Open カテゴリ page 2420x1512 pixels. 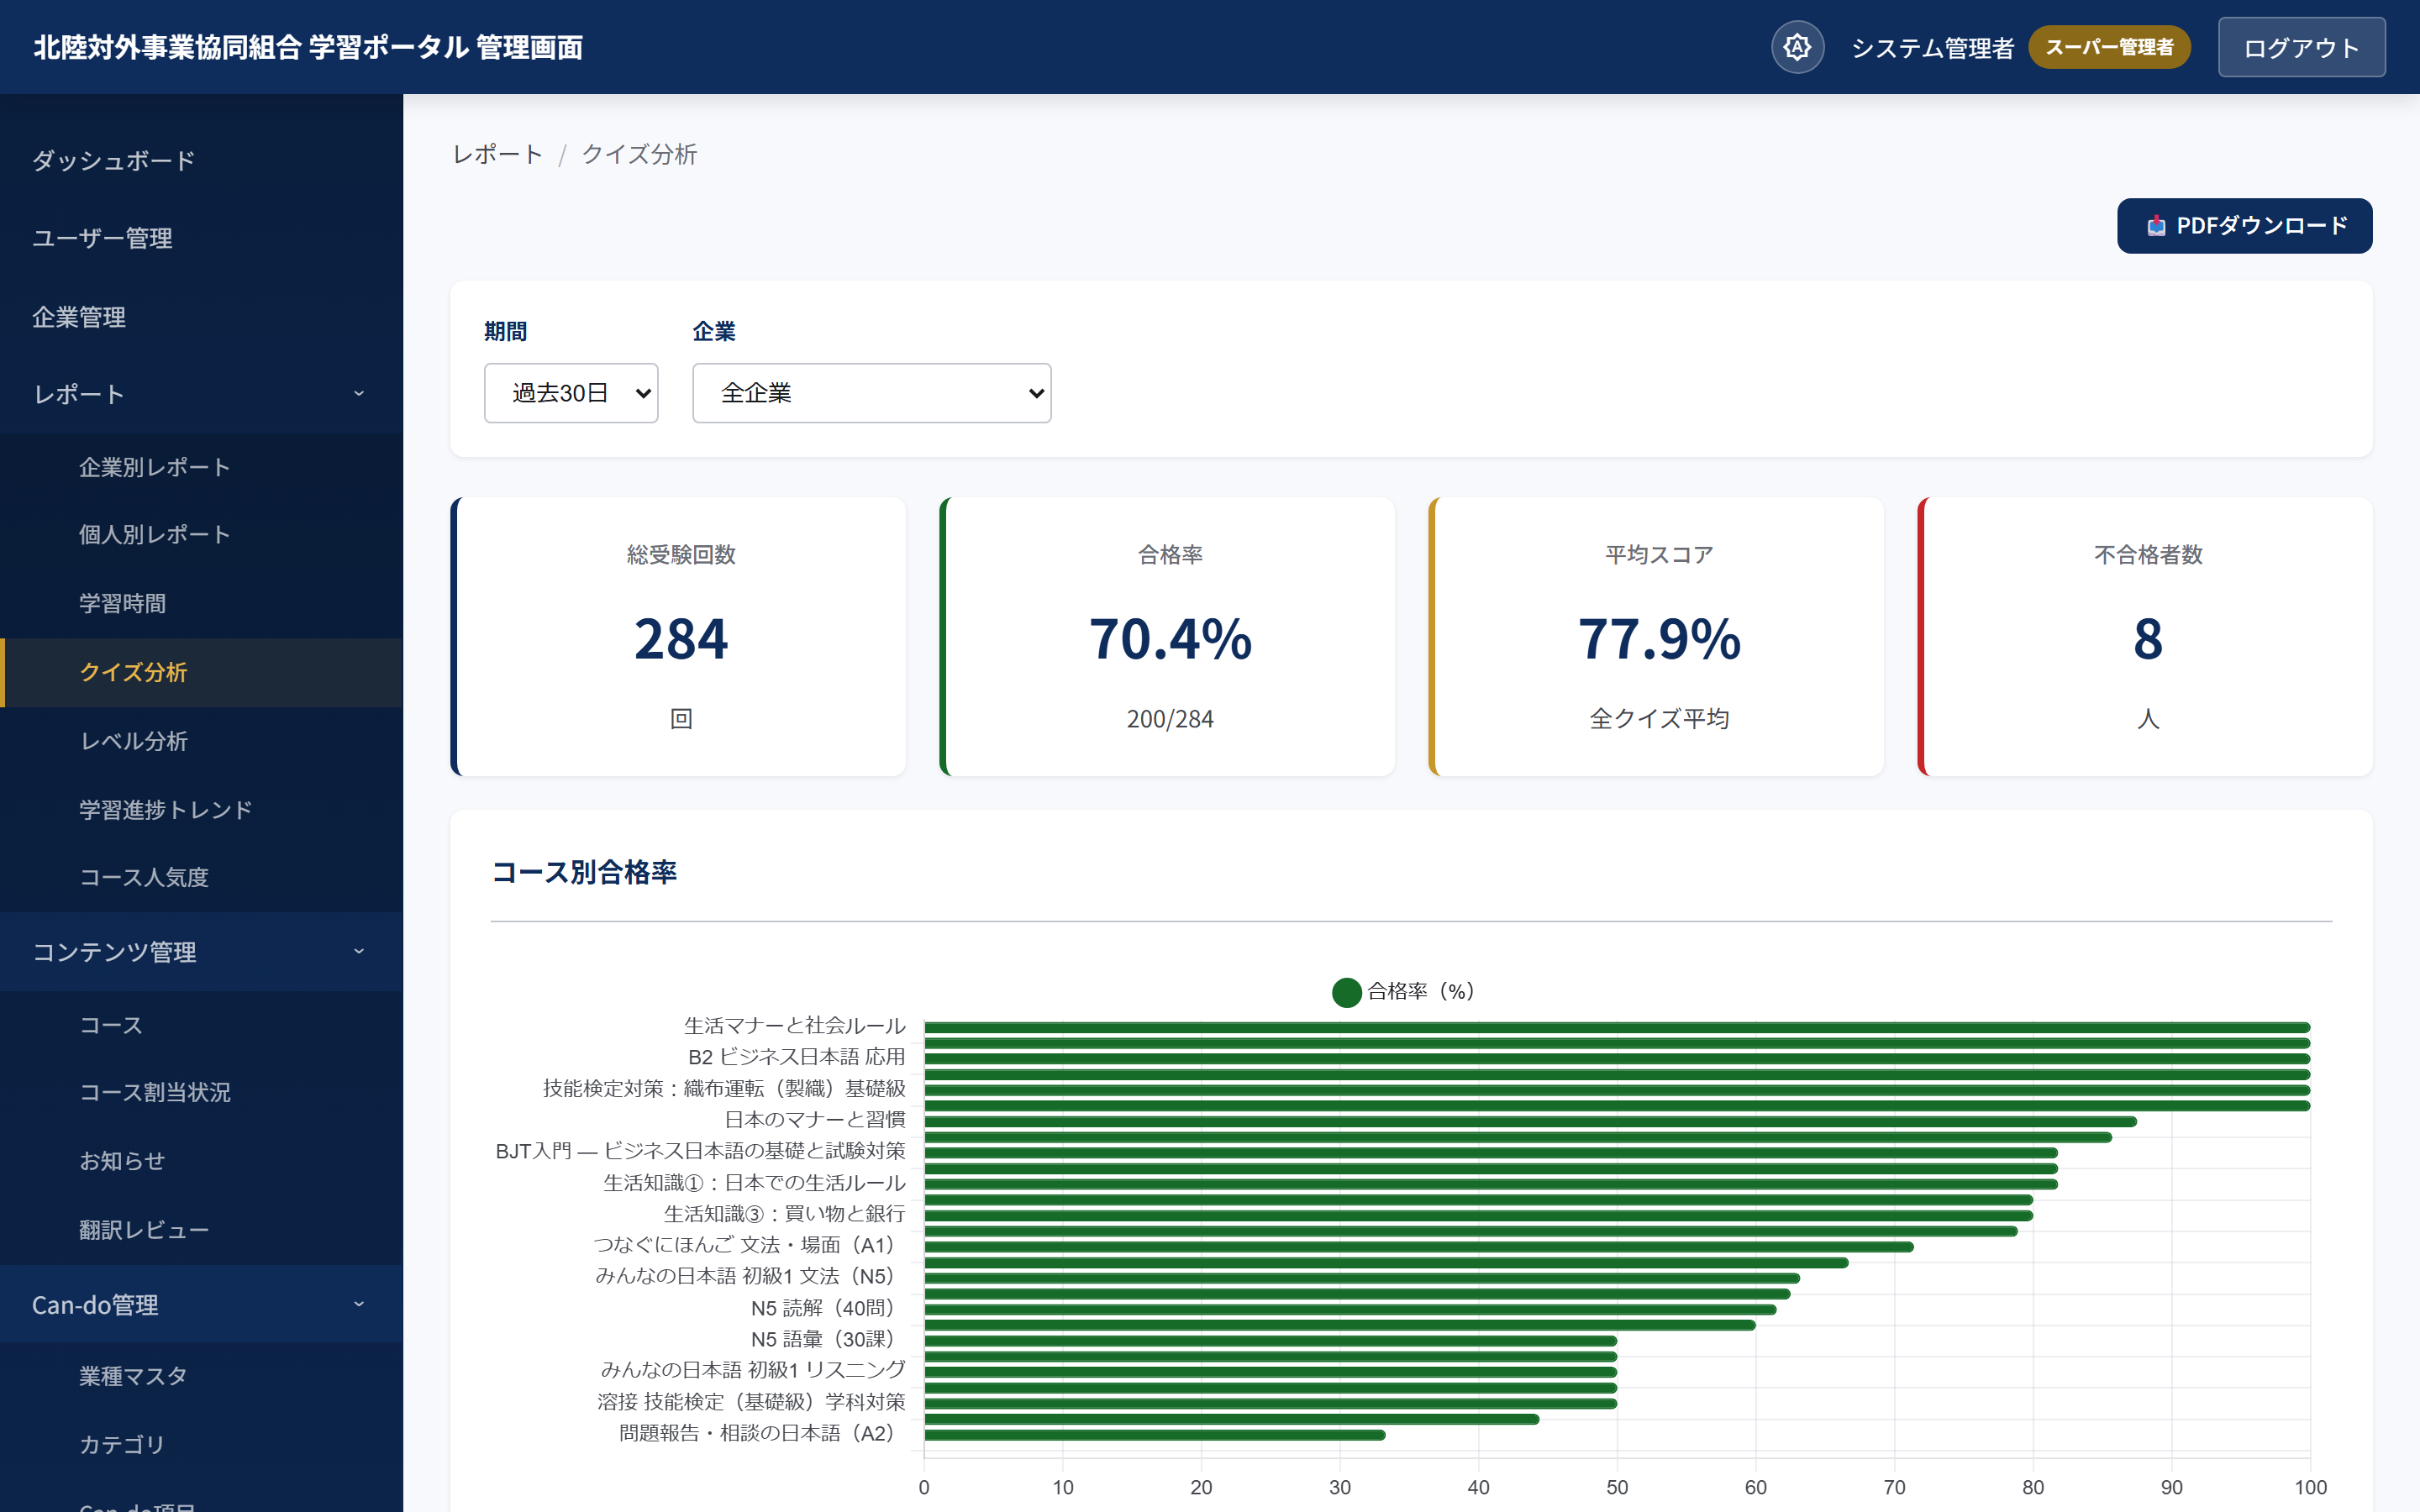pos(201,1444)
